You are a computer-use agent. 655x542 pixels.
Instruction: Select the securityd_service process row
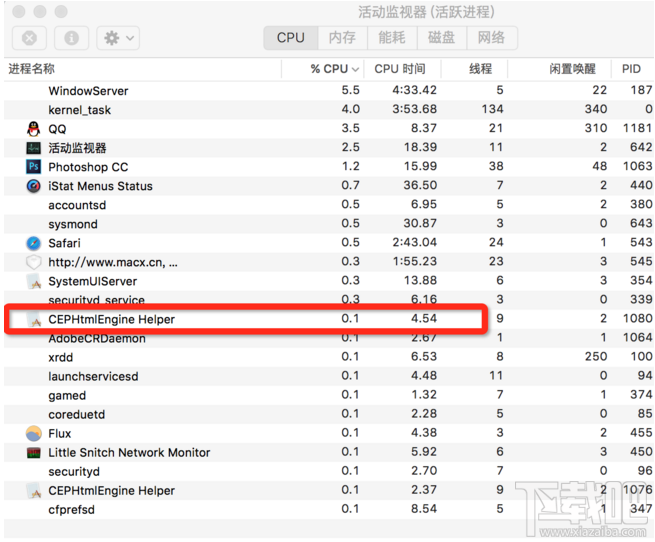328,300
